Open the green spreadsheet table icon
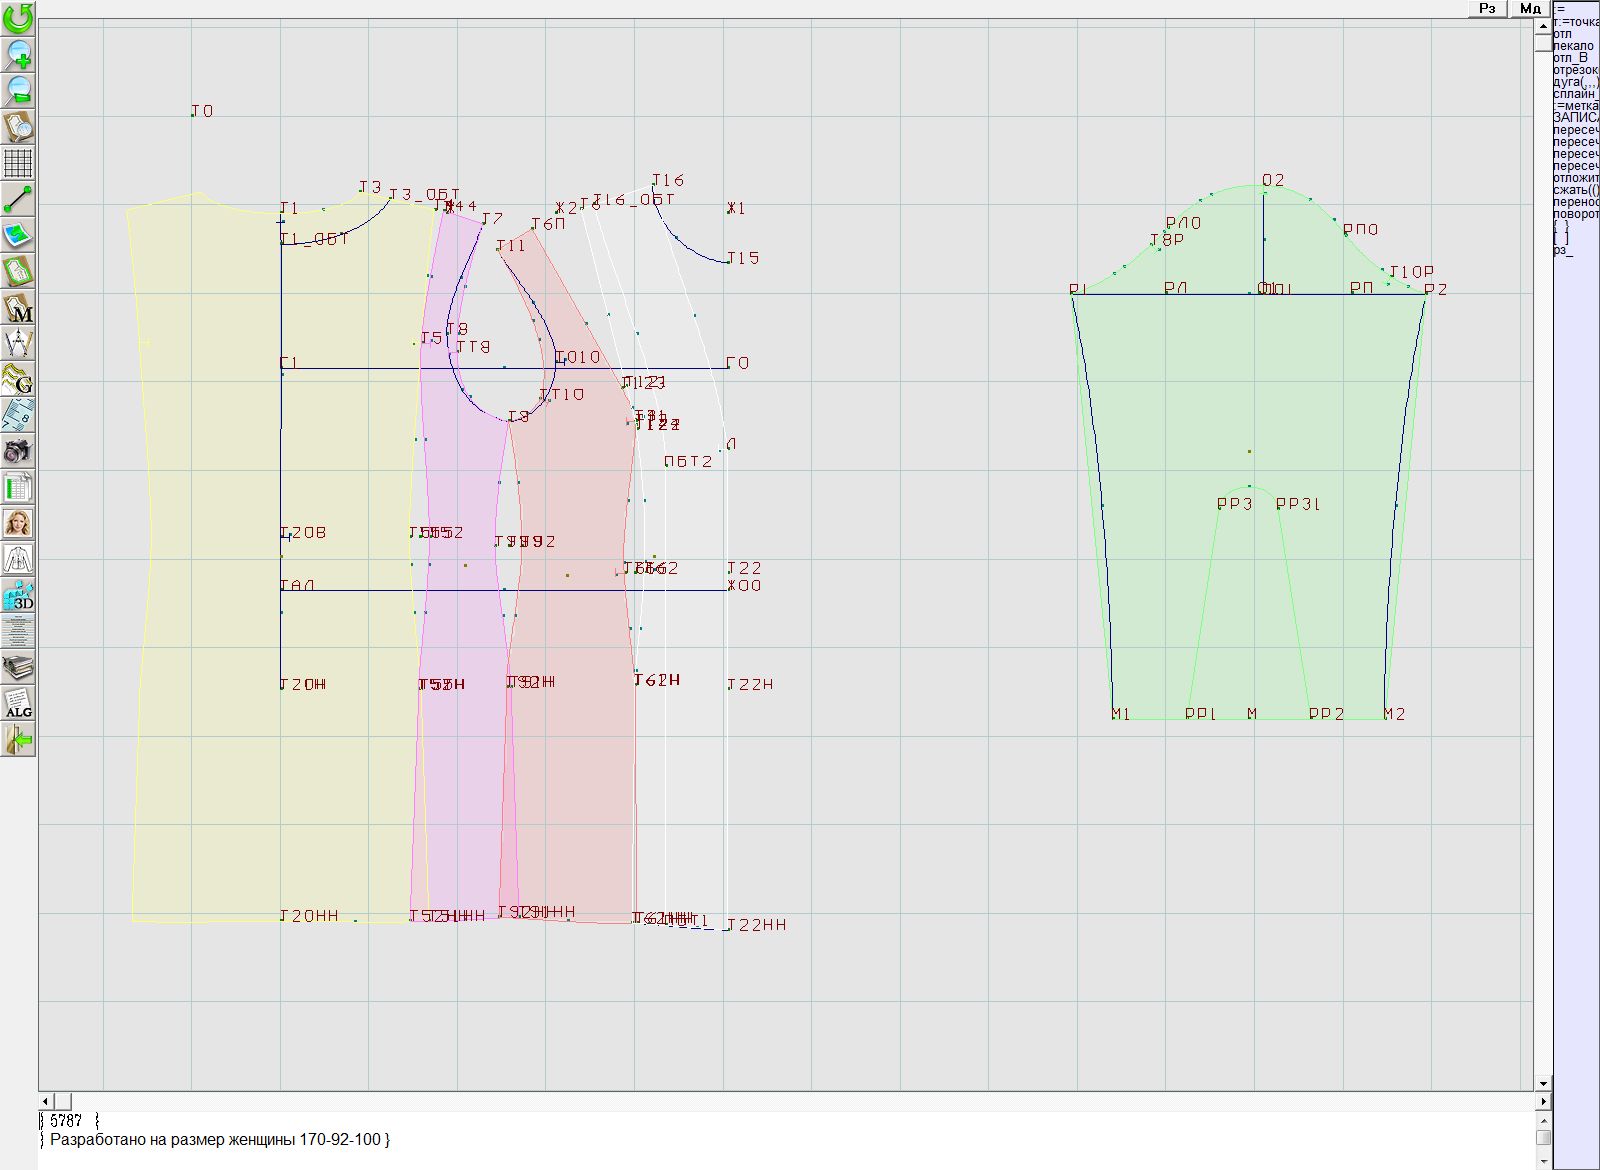The image size is (1600, 1170). click(x=18, y=488)
